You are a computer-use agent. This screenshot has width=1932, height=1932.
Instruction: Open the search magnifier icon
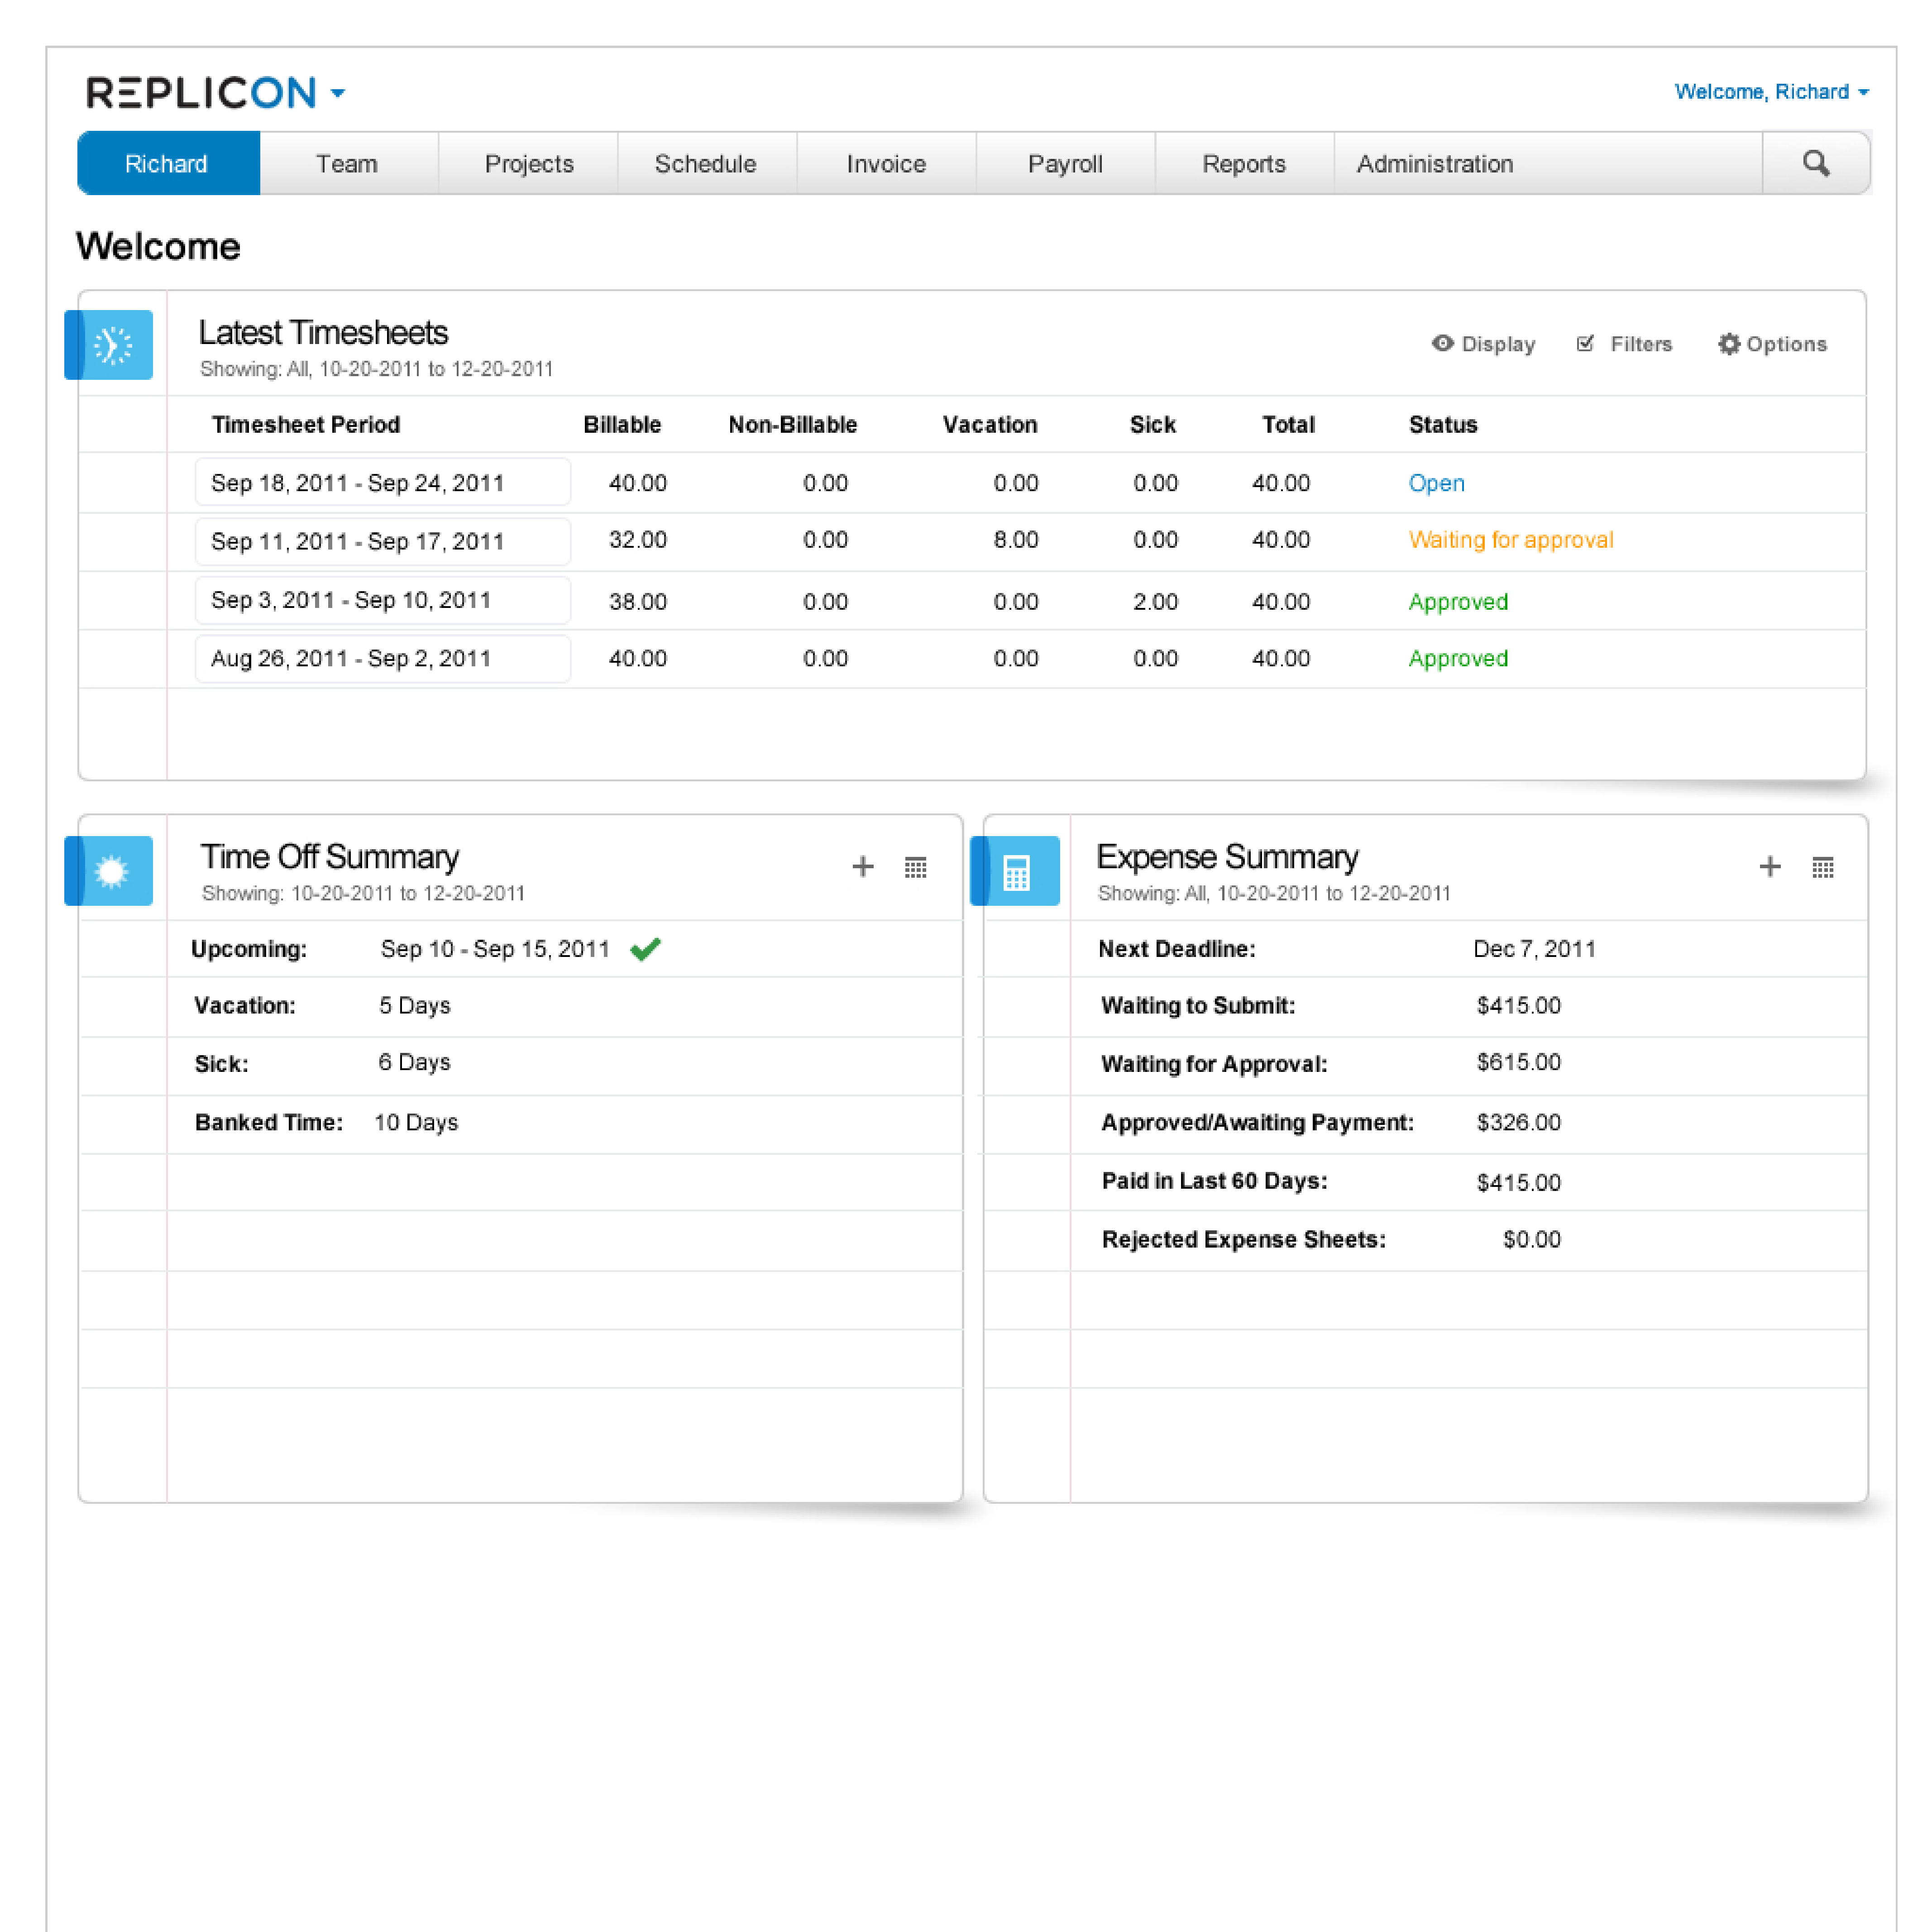[x=1816, y=163]
